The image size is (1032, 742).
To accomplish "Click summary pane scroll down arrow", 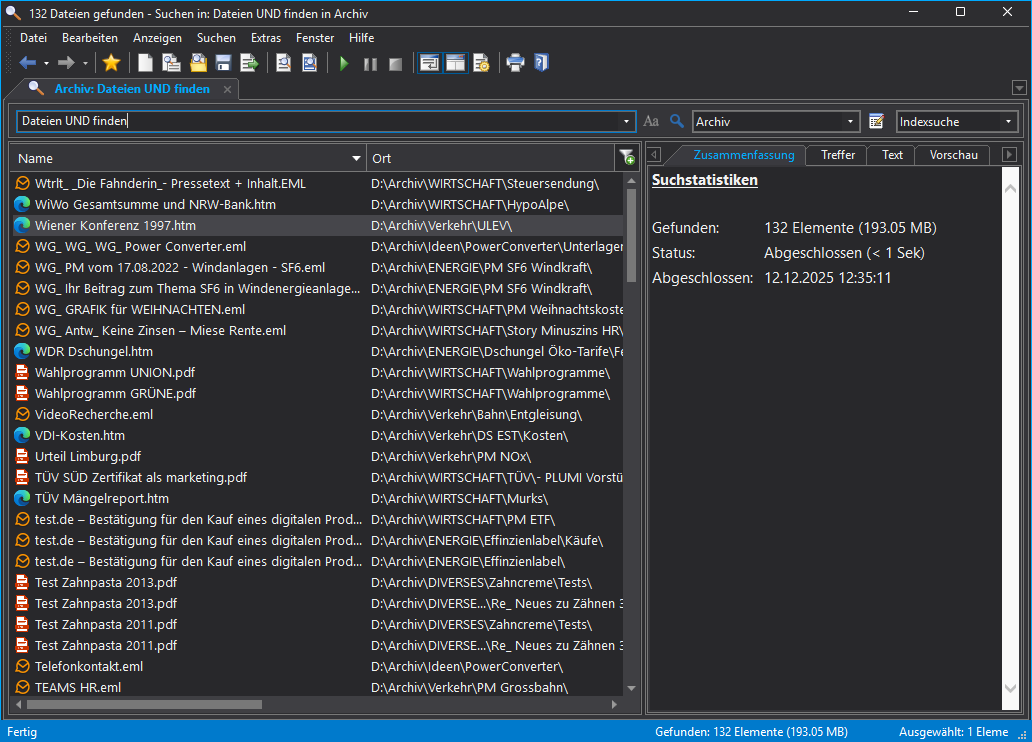I will tap(1010, 689).
